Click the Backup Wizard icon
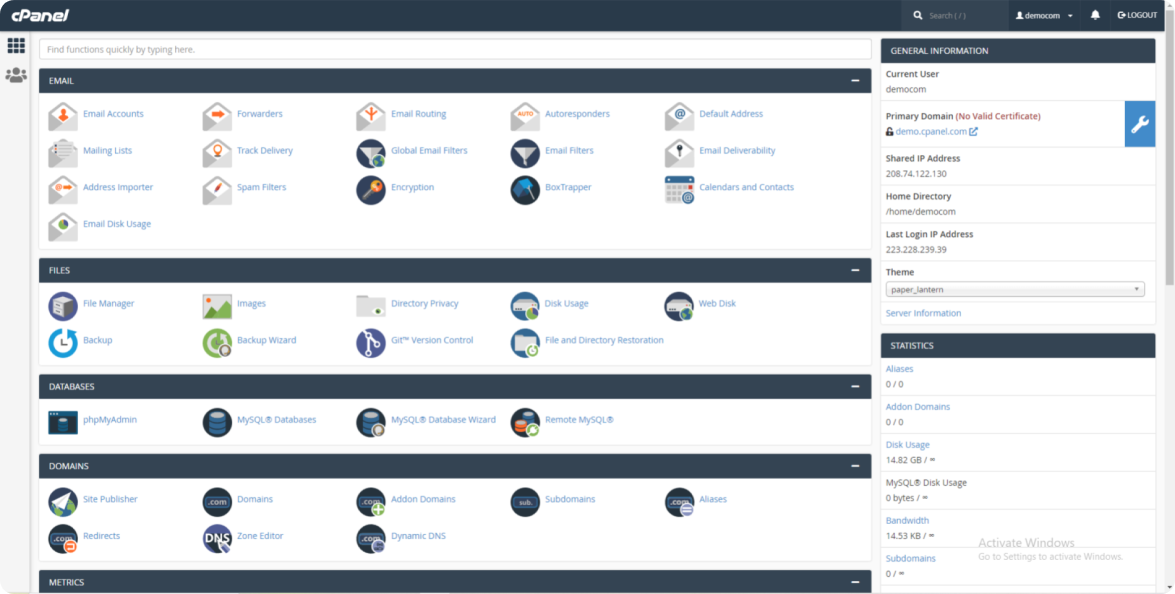This screenshot has width=1175, height=594. pyautogui.click(x=217, y=342)
